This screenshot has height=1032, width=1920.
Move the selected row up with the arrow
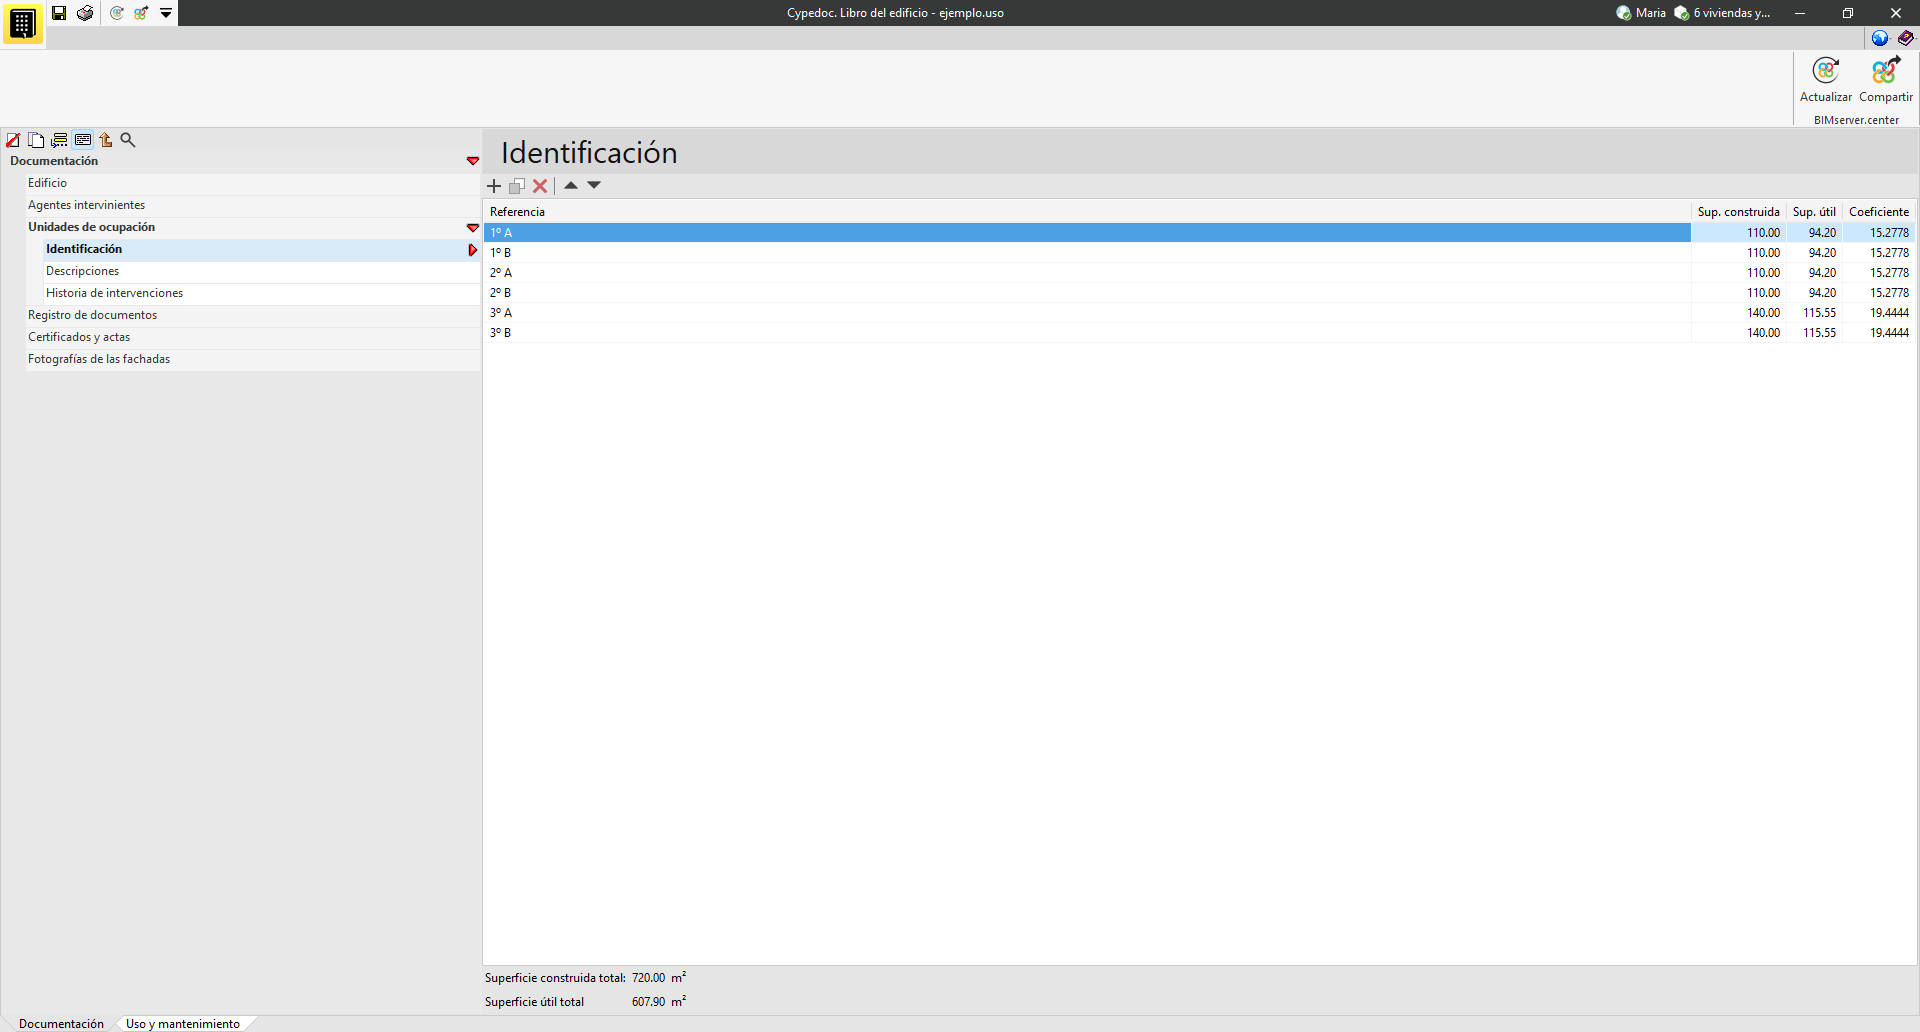571,185
